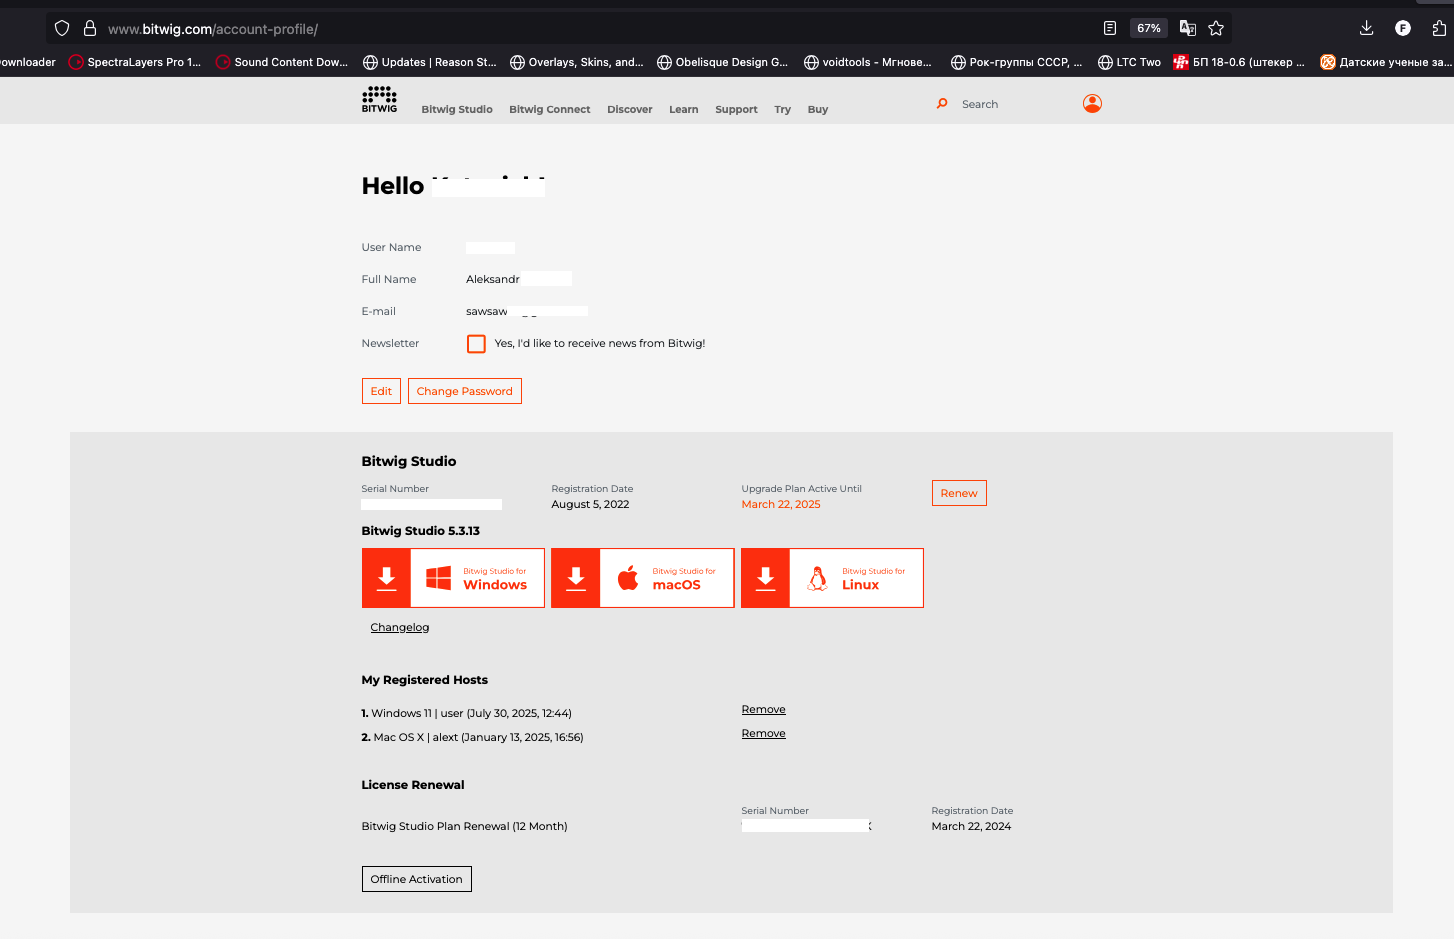Open the extensions puzzle icon
The image size is (1454, 939).
click(1439, 28)
